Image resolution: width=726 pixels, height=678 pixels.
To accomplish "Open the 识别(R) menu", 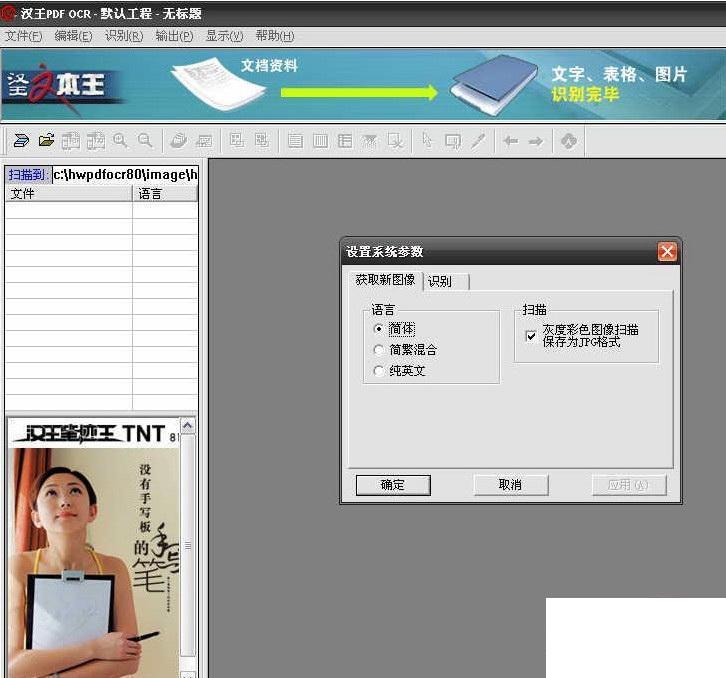I will click(124, 36).
